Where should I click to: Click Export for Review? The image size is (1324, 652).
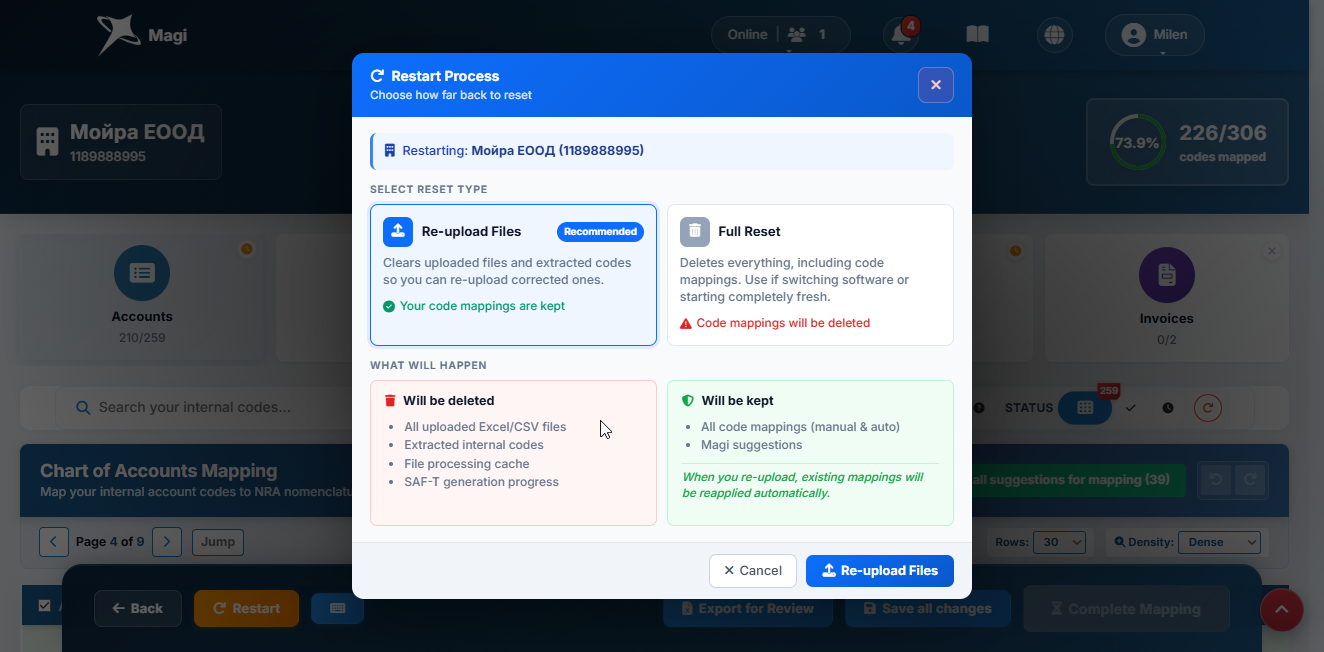[x=748, y=609]
